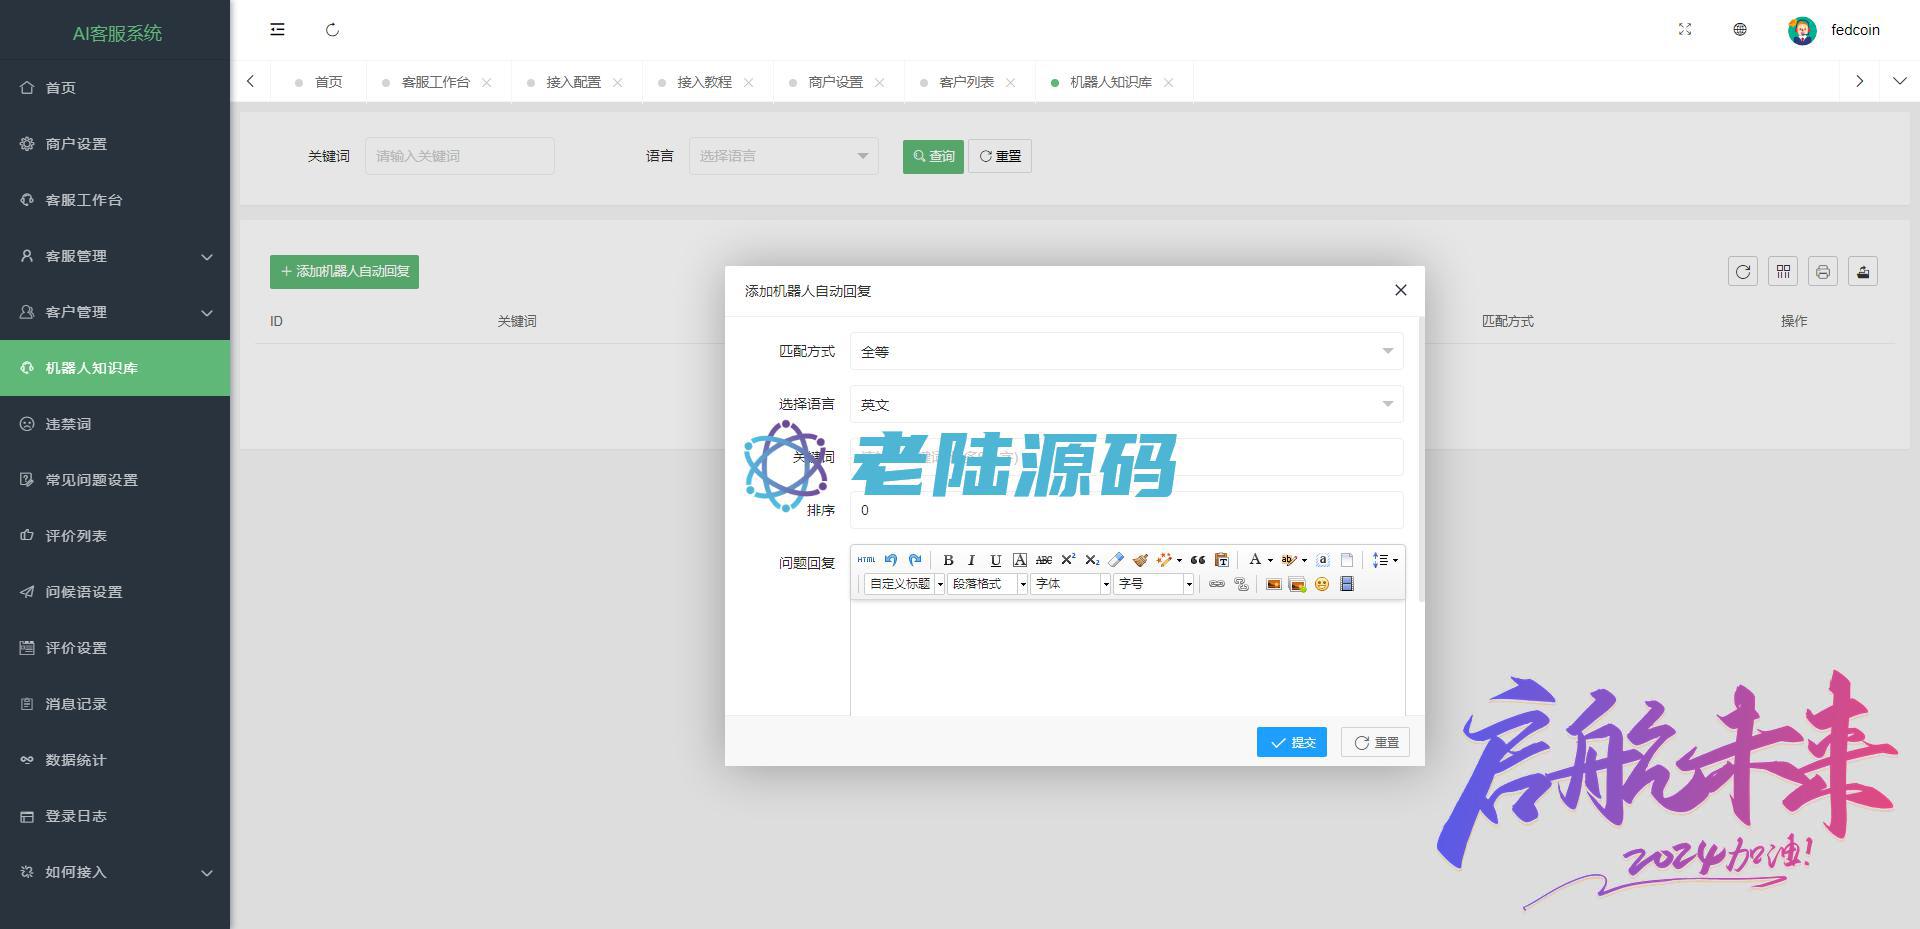
Task: Insert a hyperlink with the chain icon
Action: [1216, 584]
